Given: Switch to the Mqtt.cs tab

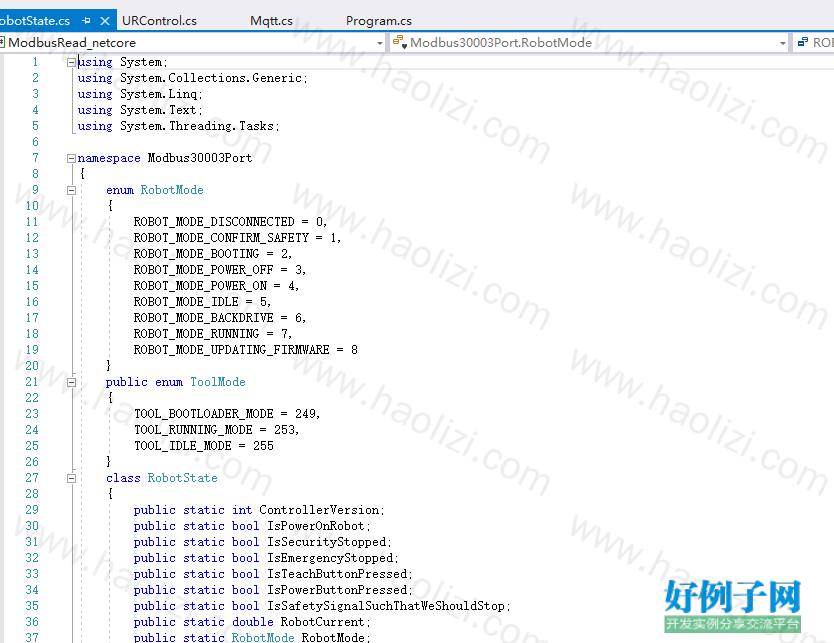Looking at the screenshot, I should pos(271,21).
